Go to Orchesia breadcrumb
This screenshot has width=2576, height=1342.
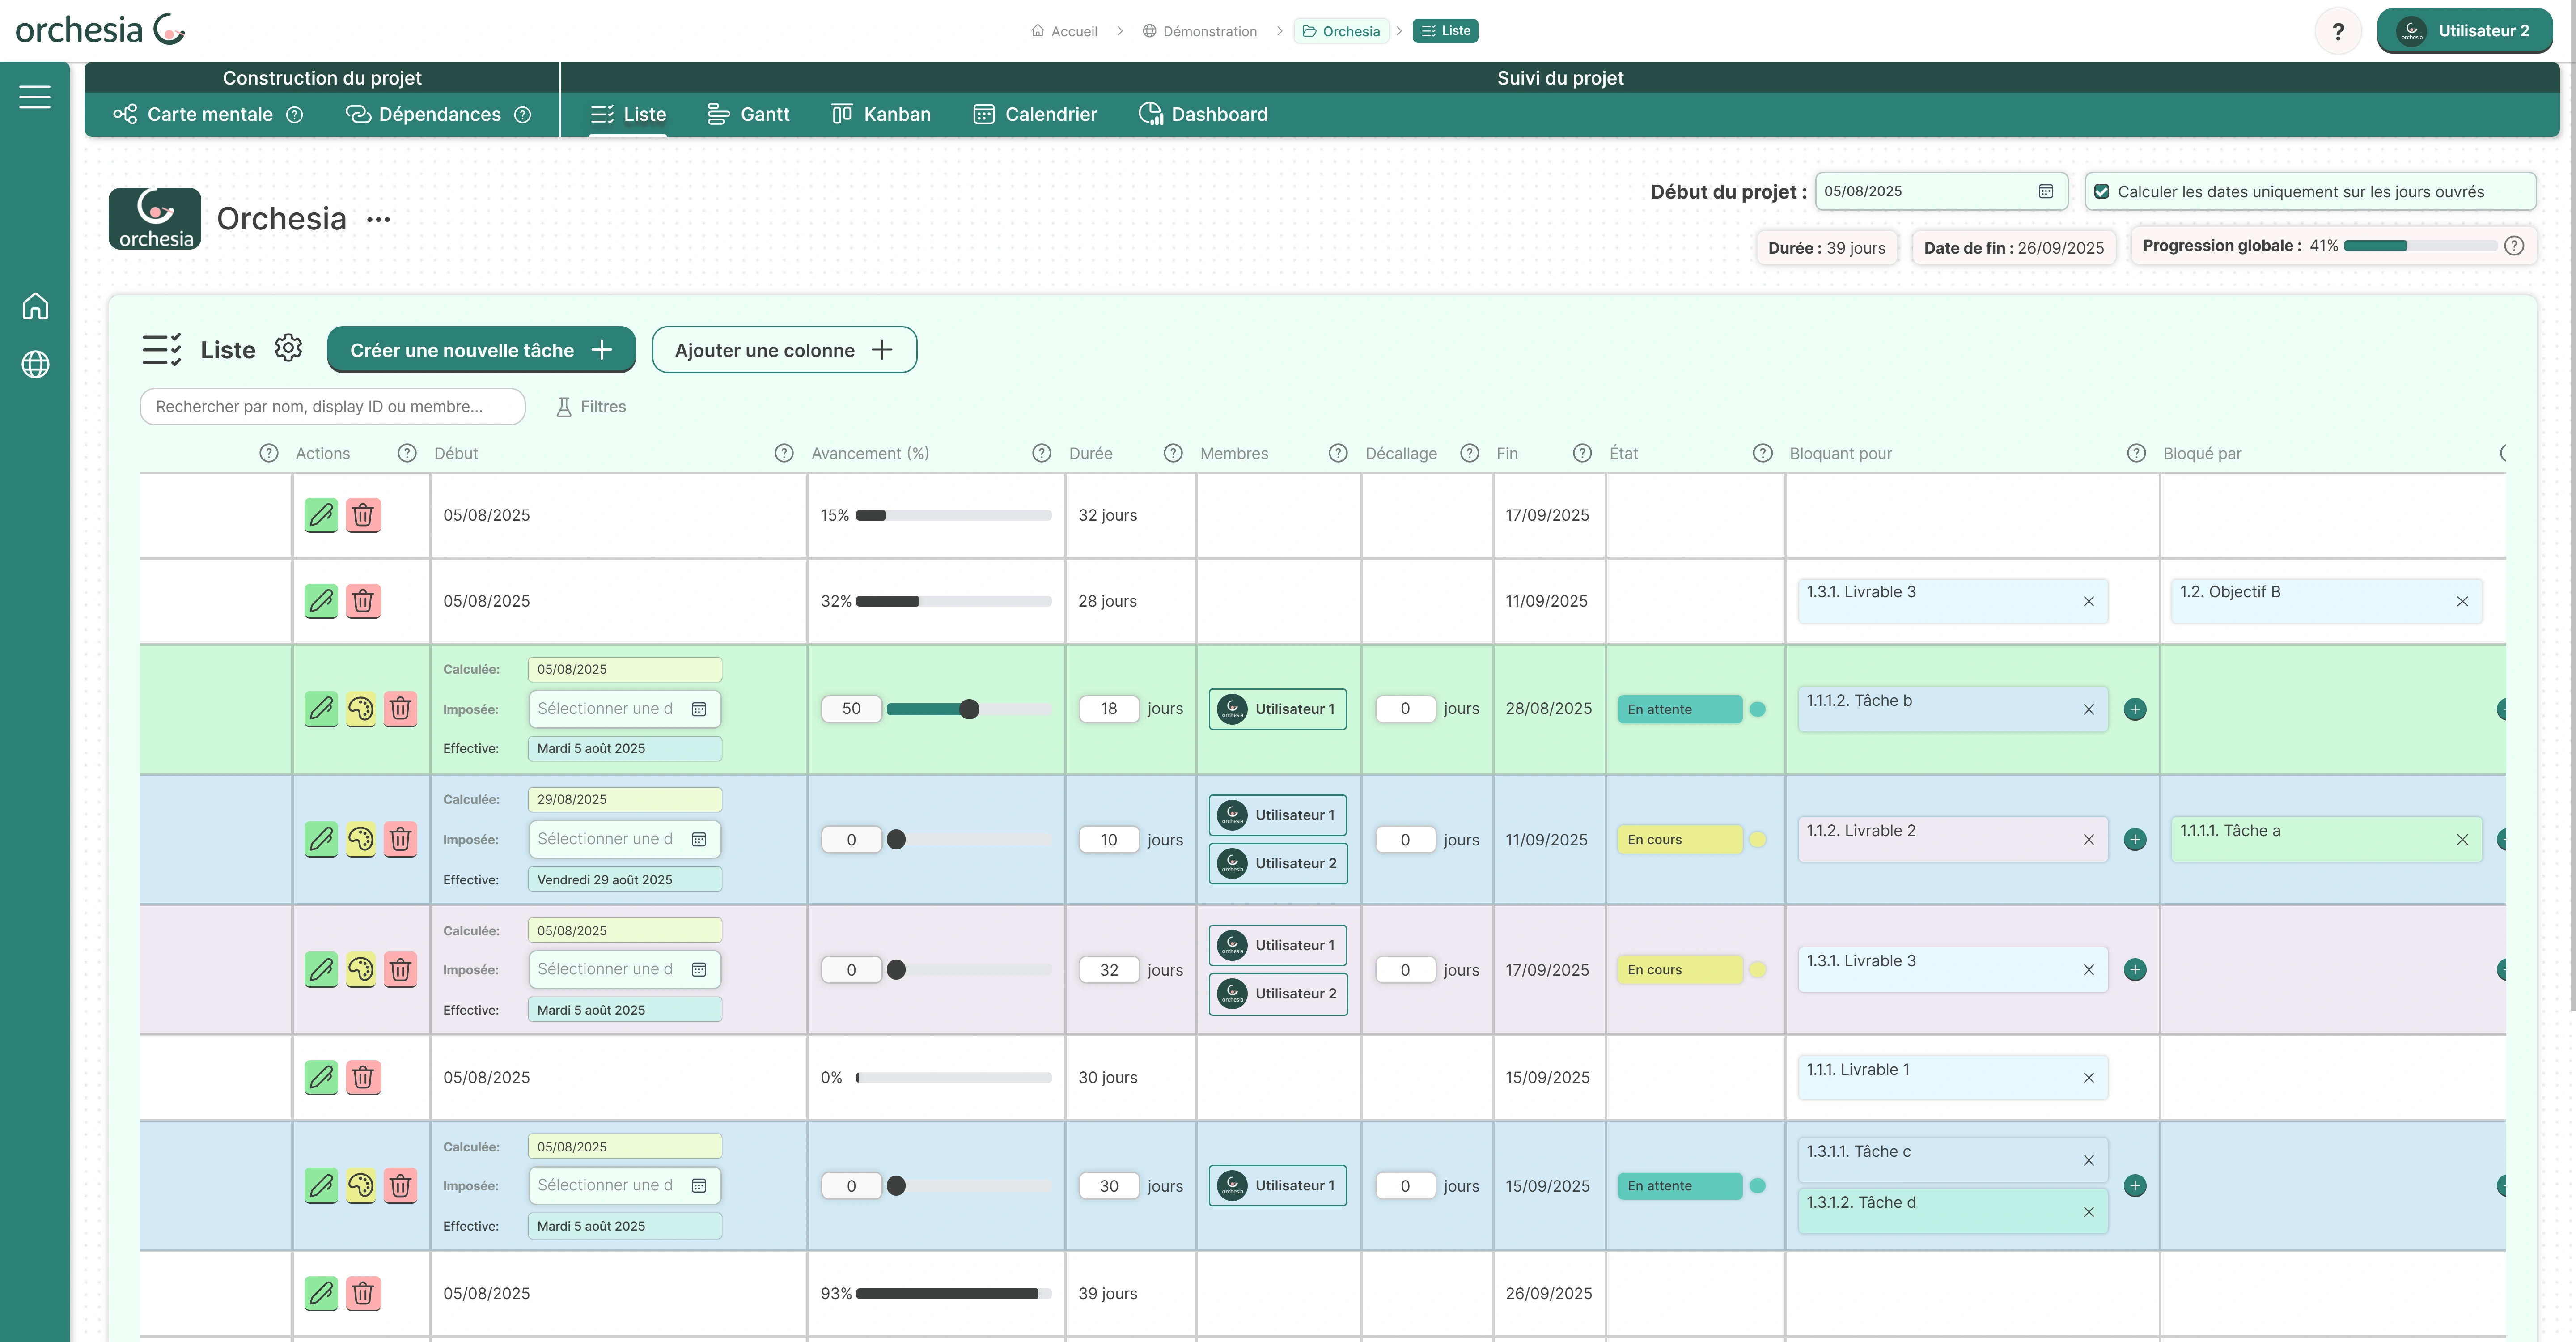1341,31
